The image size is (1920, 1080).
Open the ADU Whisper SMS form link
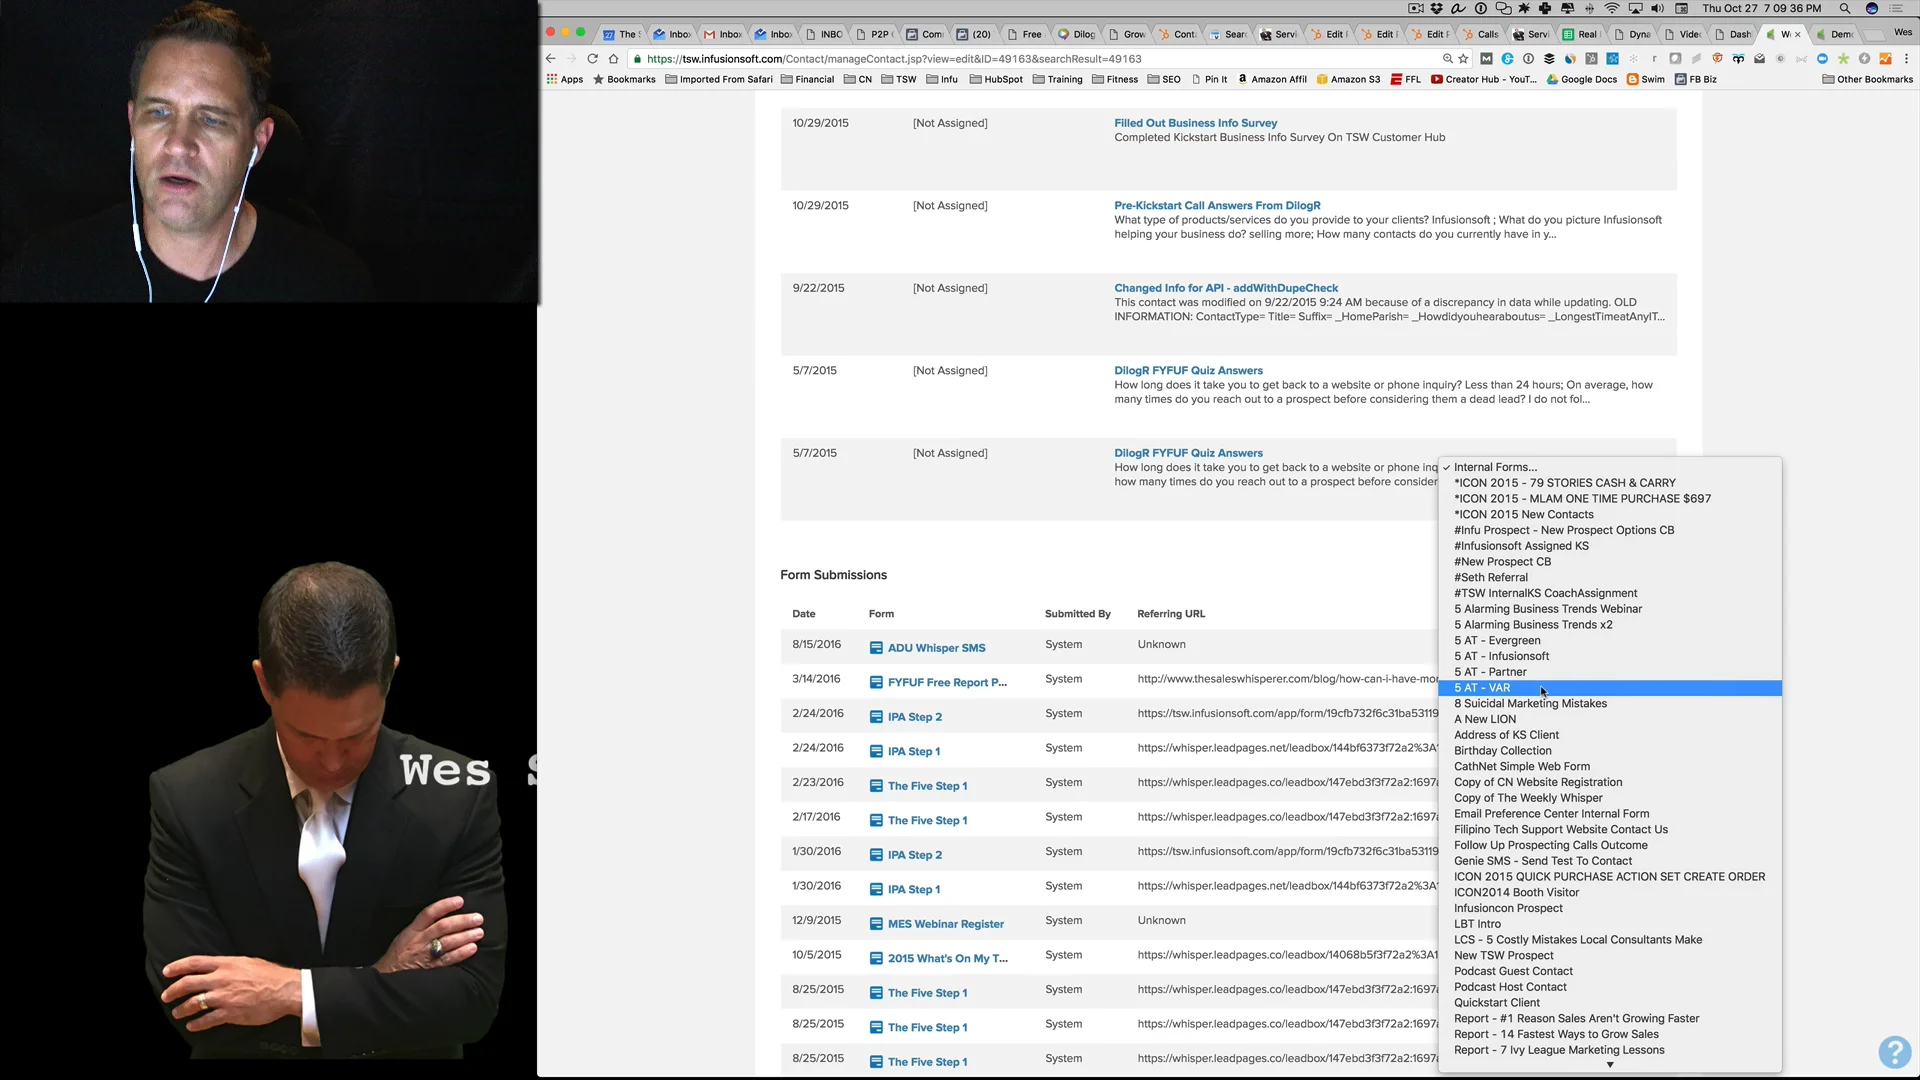(x=936, y=647)
